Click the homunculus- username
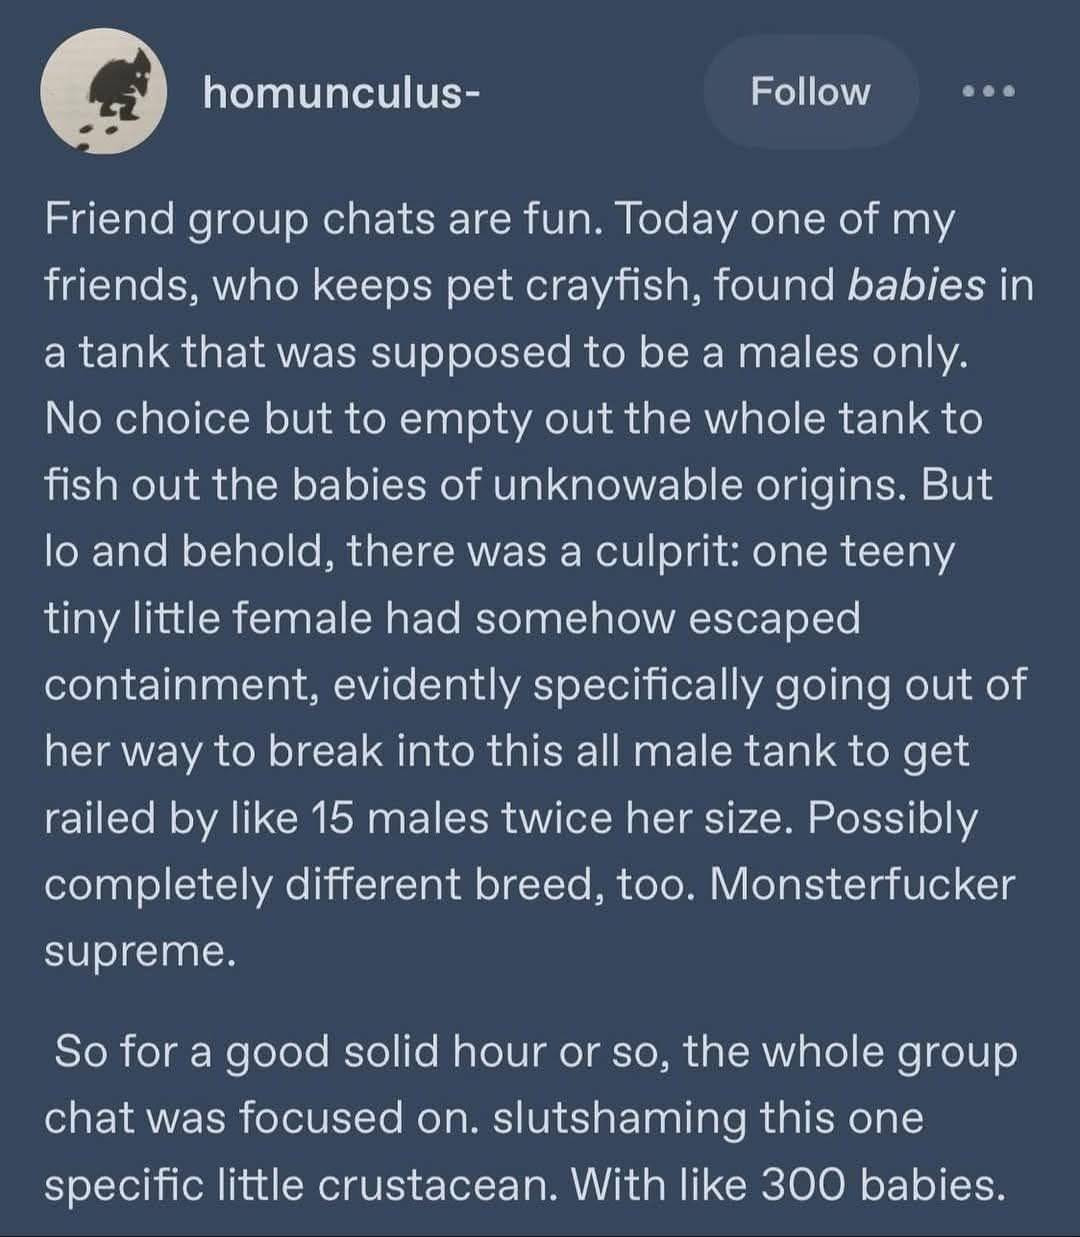Viewport: 1080px width, 1237px height. [340, 92]
